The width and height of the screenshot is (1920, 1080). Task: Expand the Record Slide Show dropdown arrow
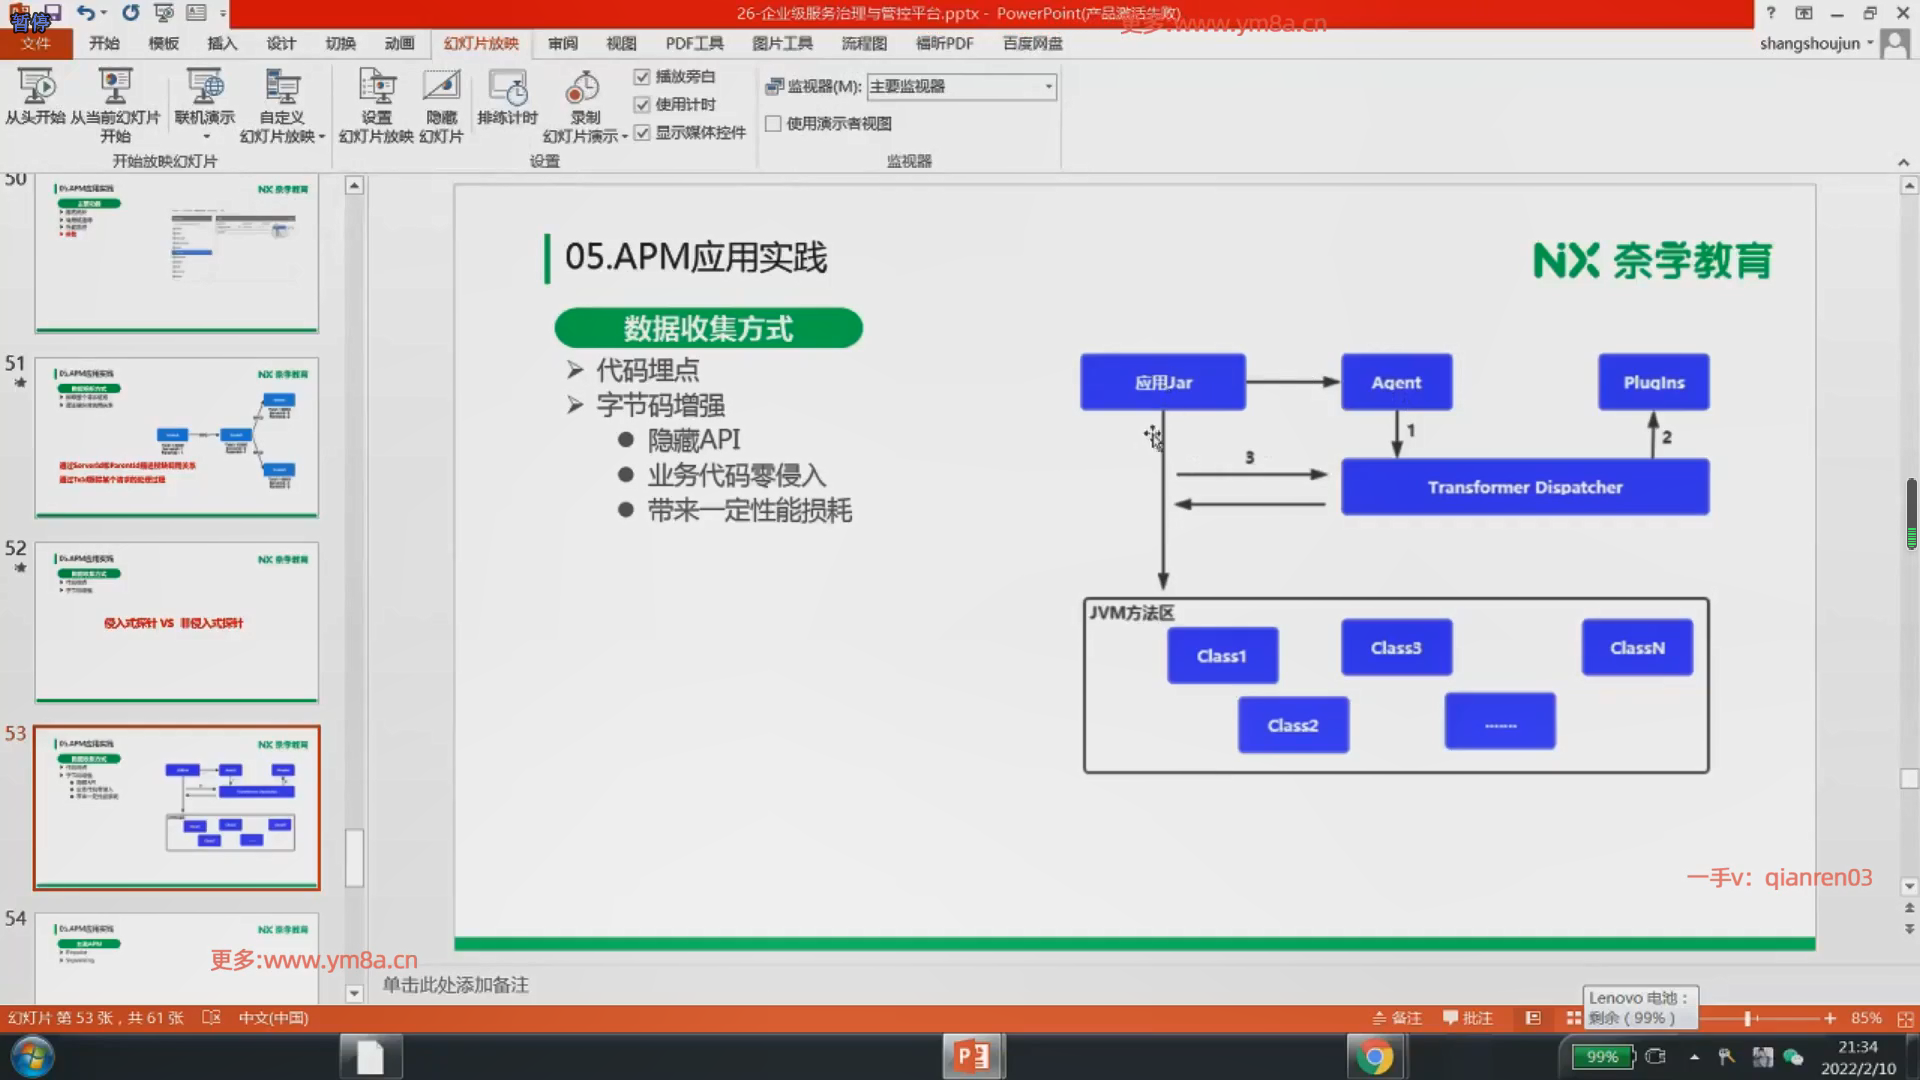(624, 137)
